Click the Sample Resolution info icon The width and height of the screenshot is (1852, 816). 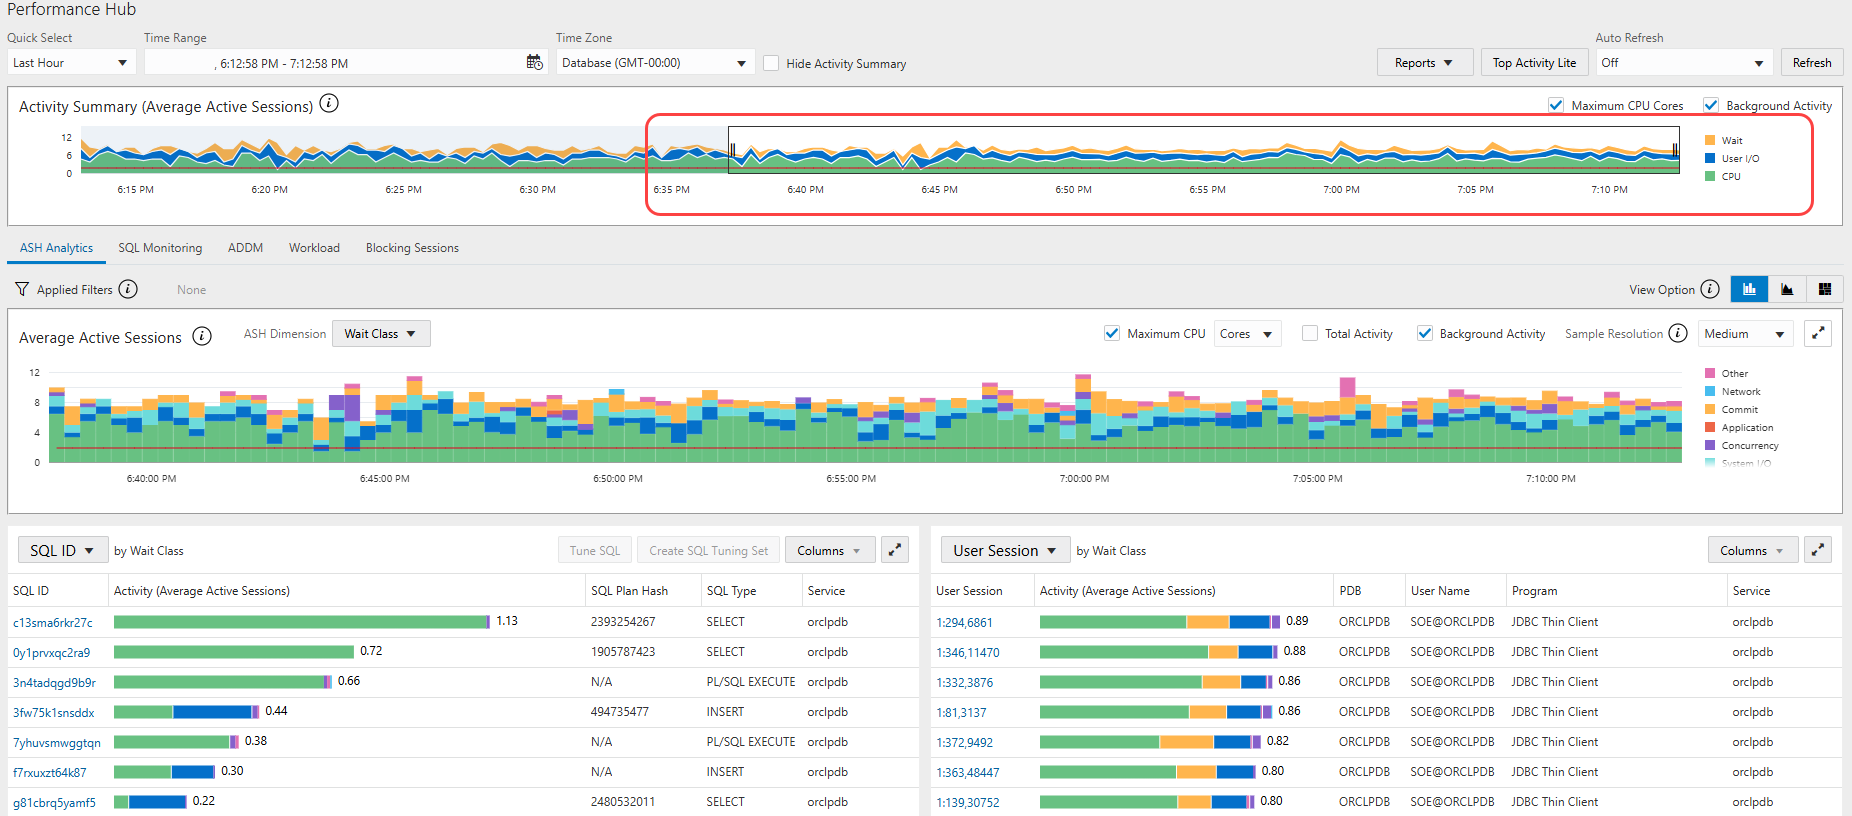tap(1678, 333)
